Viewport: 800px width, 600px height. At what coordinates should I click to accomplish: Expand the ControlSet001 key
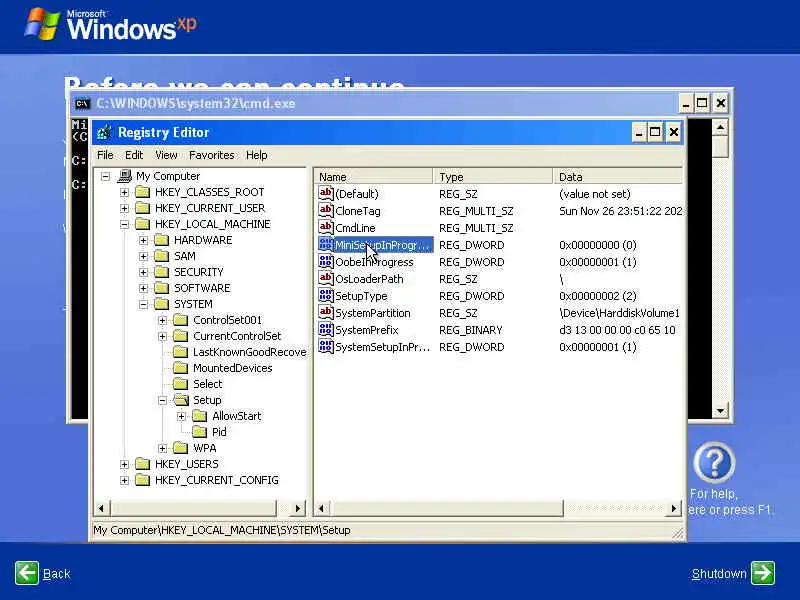(162, 320)
